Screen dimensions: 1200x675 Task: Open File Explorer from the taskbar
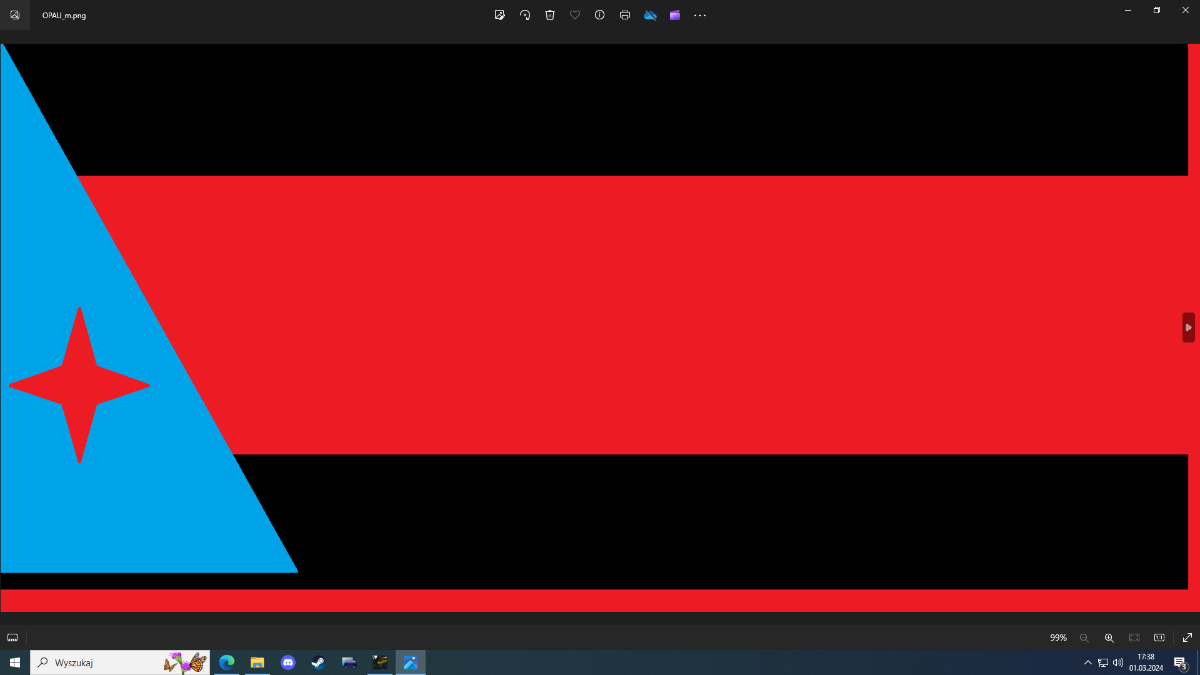click(x=257, y=662)
